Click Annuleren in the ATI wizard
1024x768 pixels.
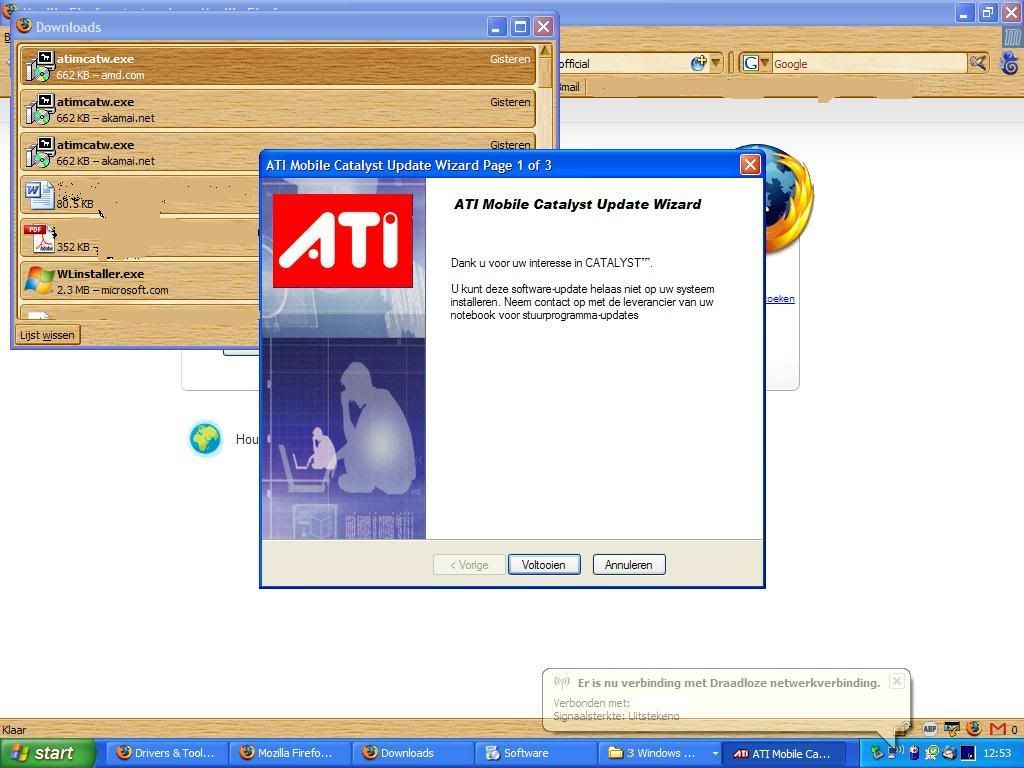pyautogui.click(x=629, y=565)
